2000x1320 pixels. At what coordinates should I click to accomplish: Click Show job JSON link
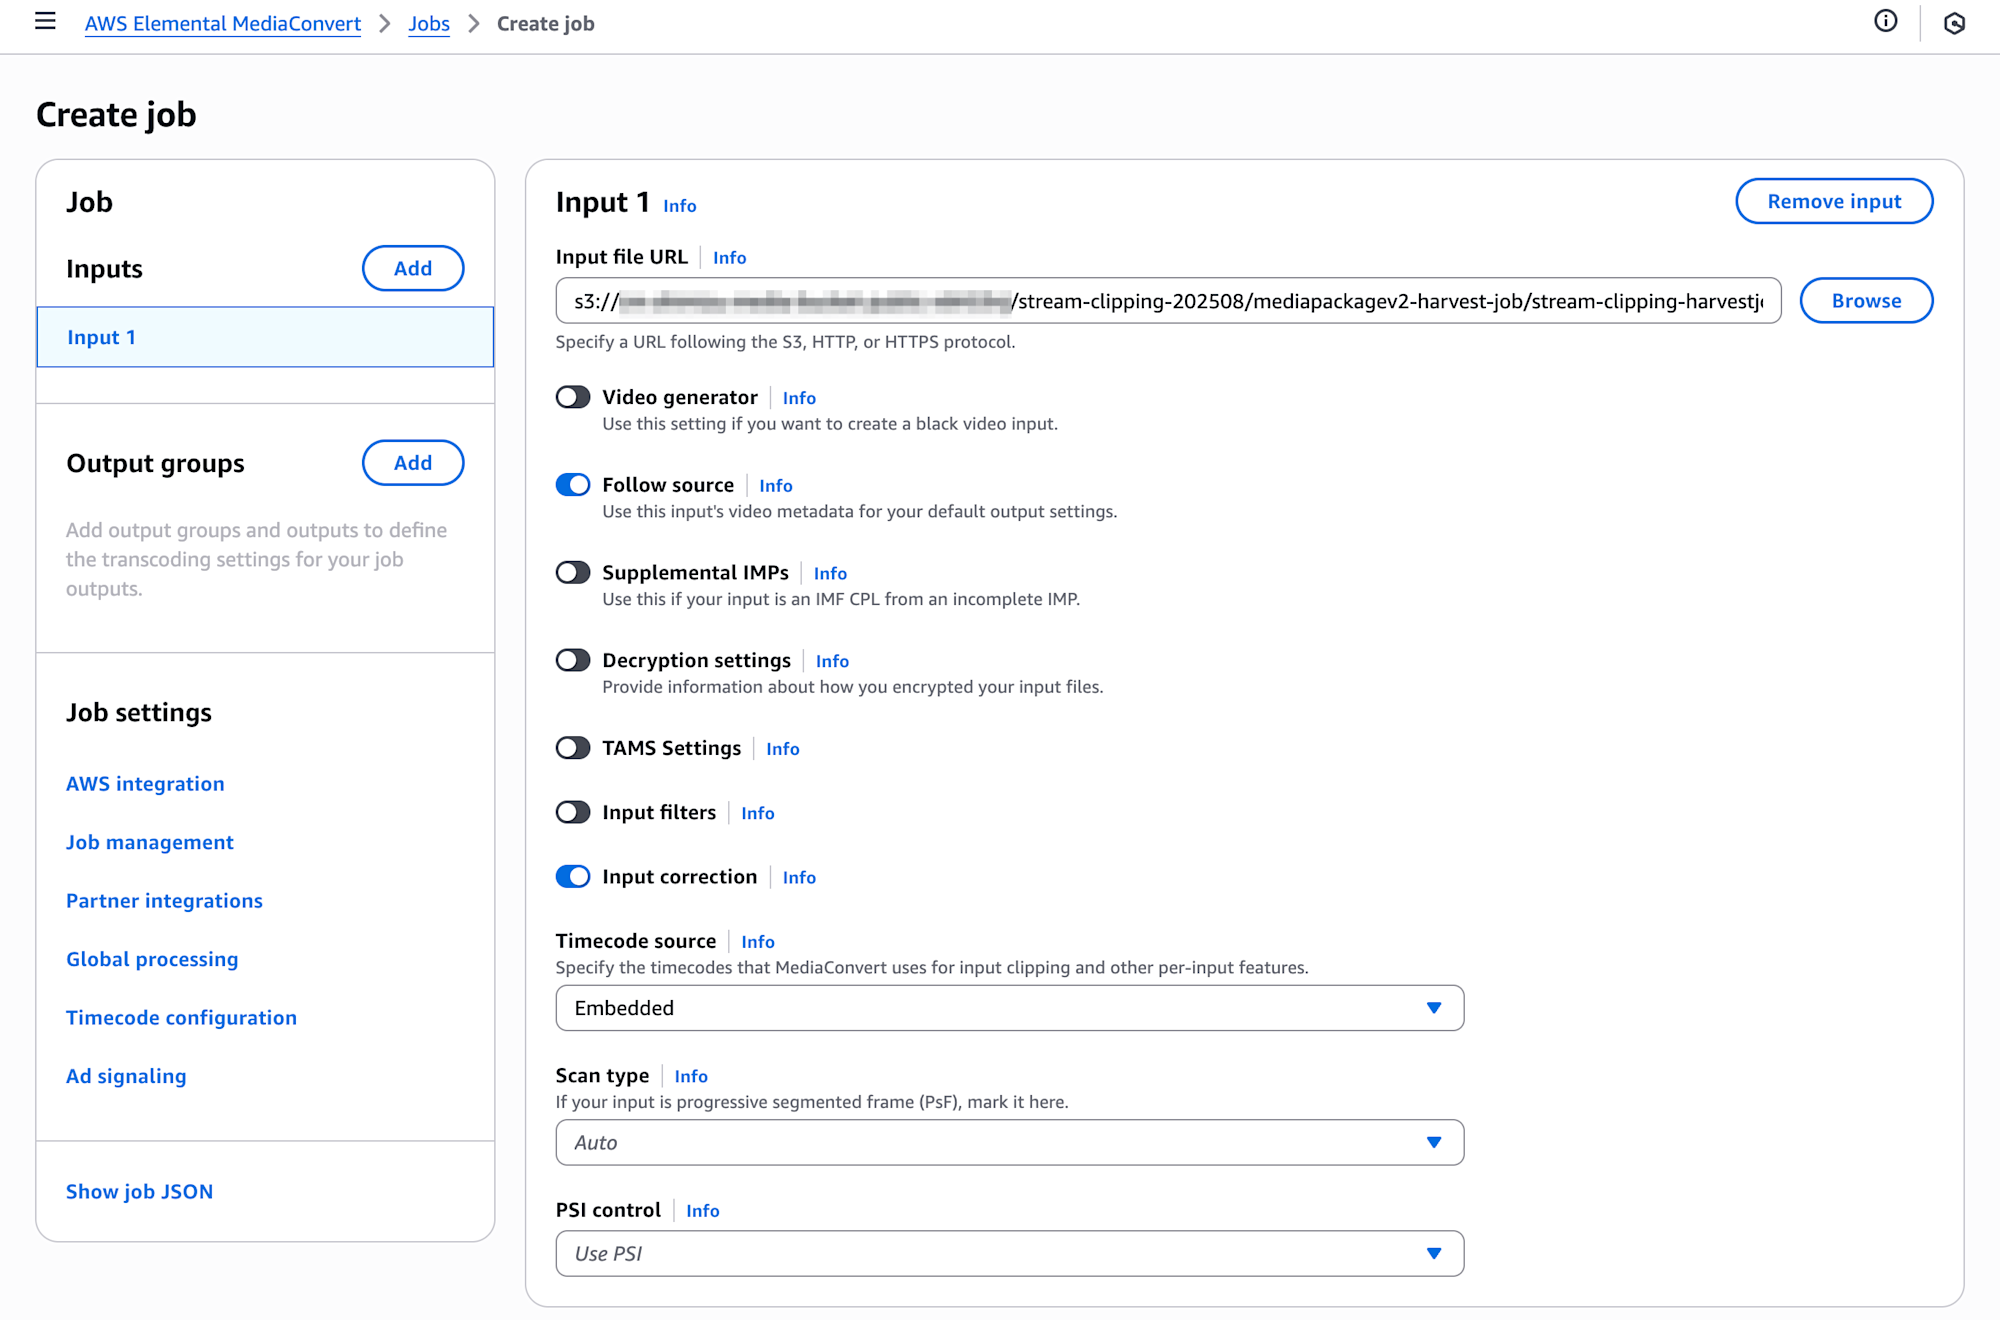pyautogui.click(x=139, y=1192)
